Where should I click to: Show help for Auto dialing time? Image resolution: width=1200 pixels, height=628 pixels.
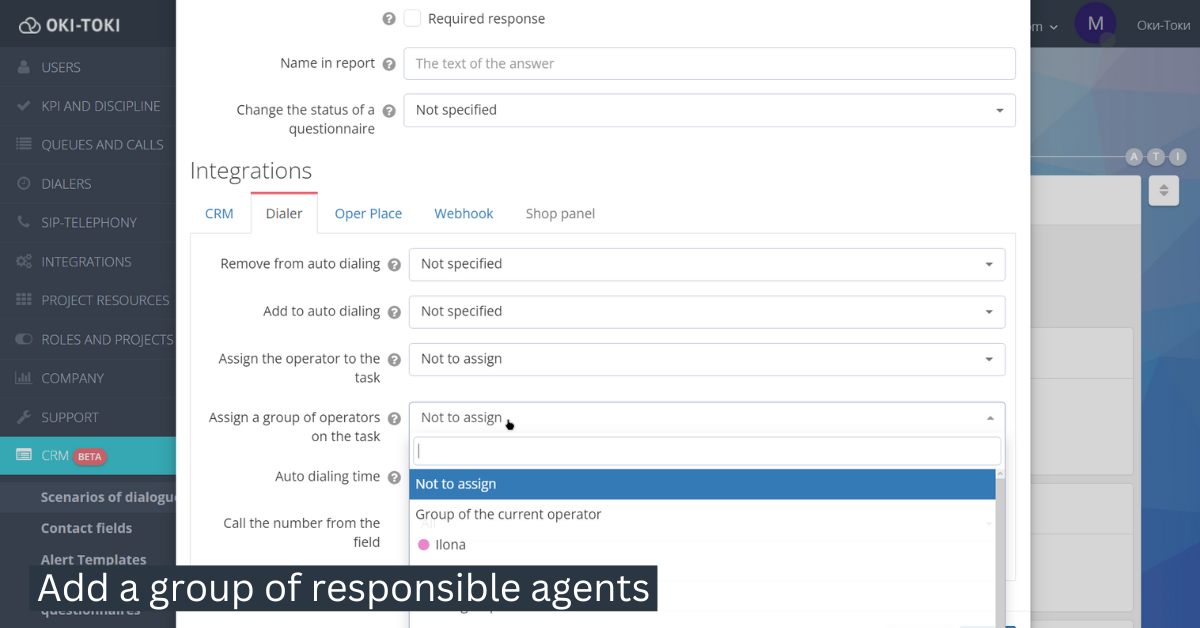click(x=394, y=477)
